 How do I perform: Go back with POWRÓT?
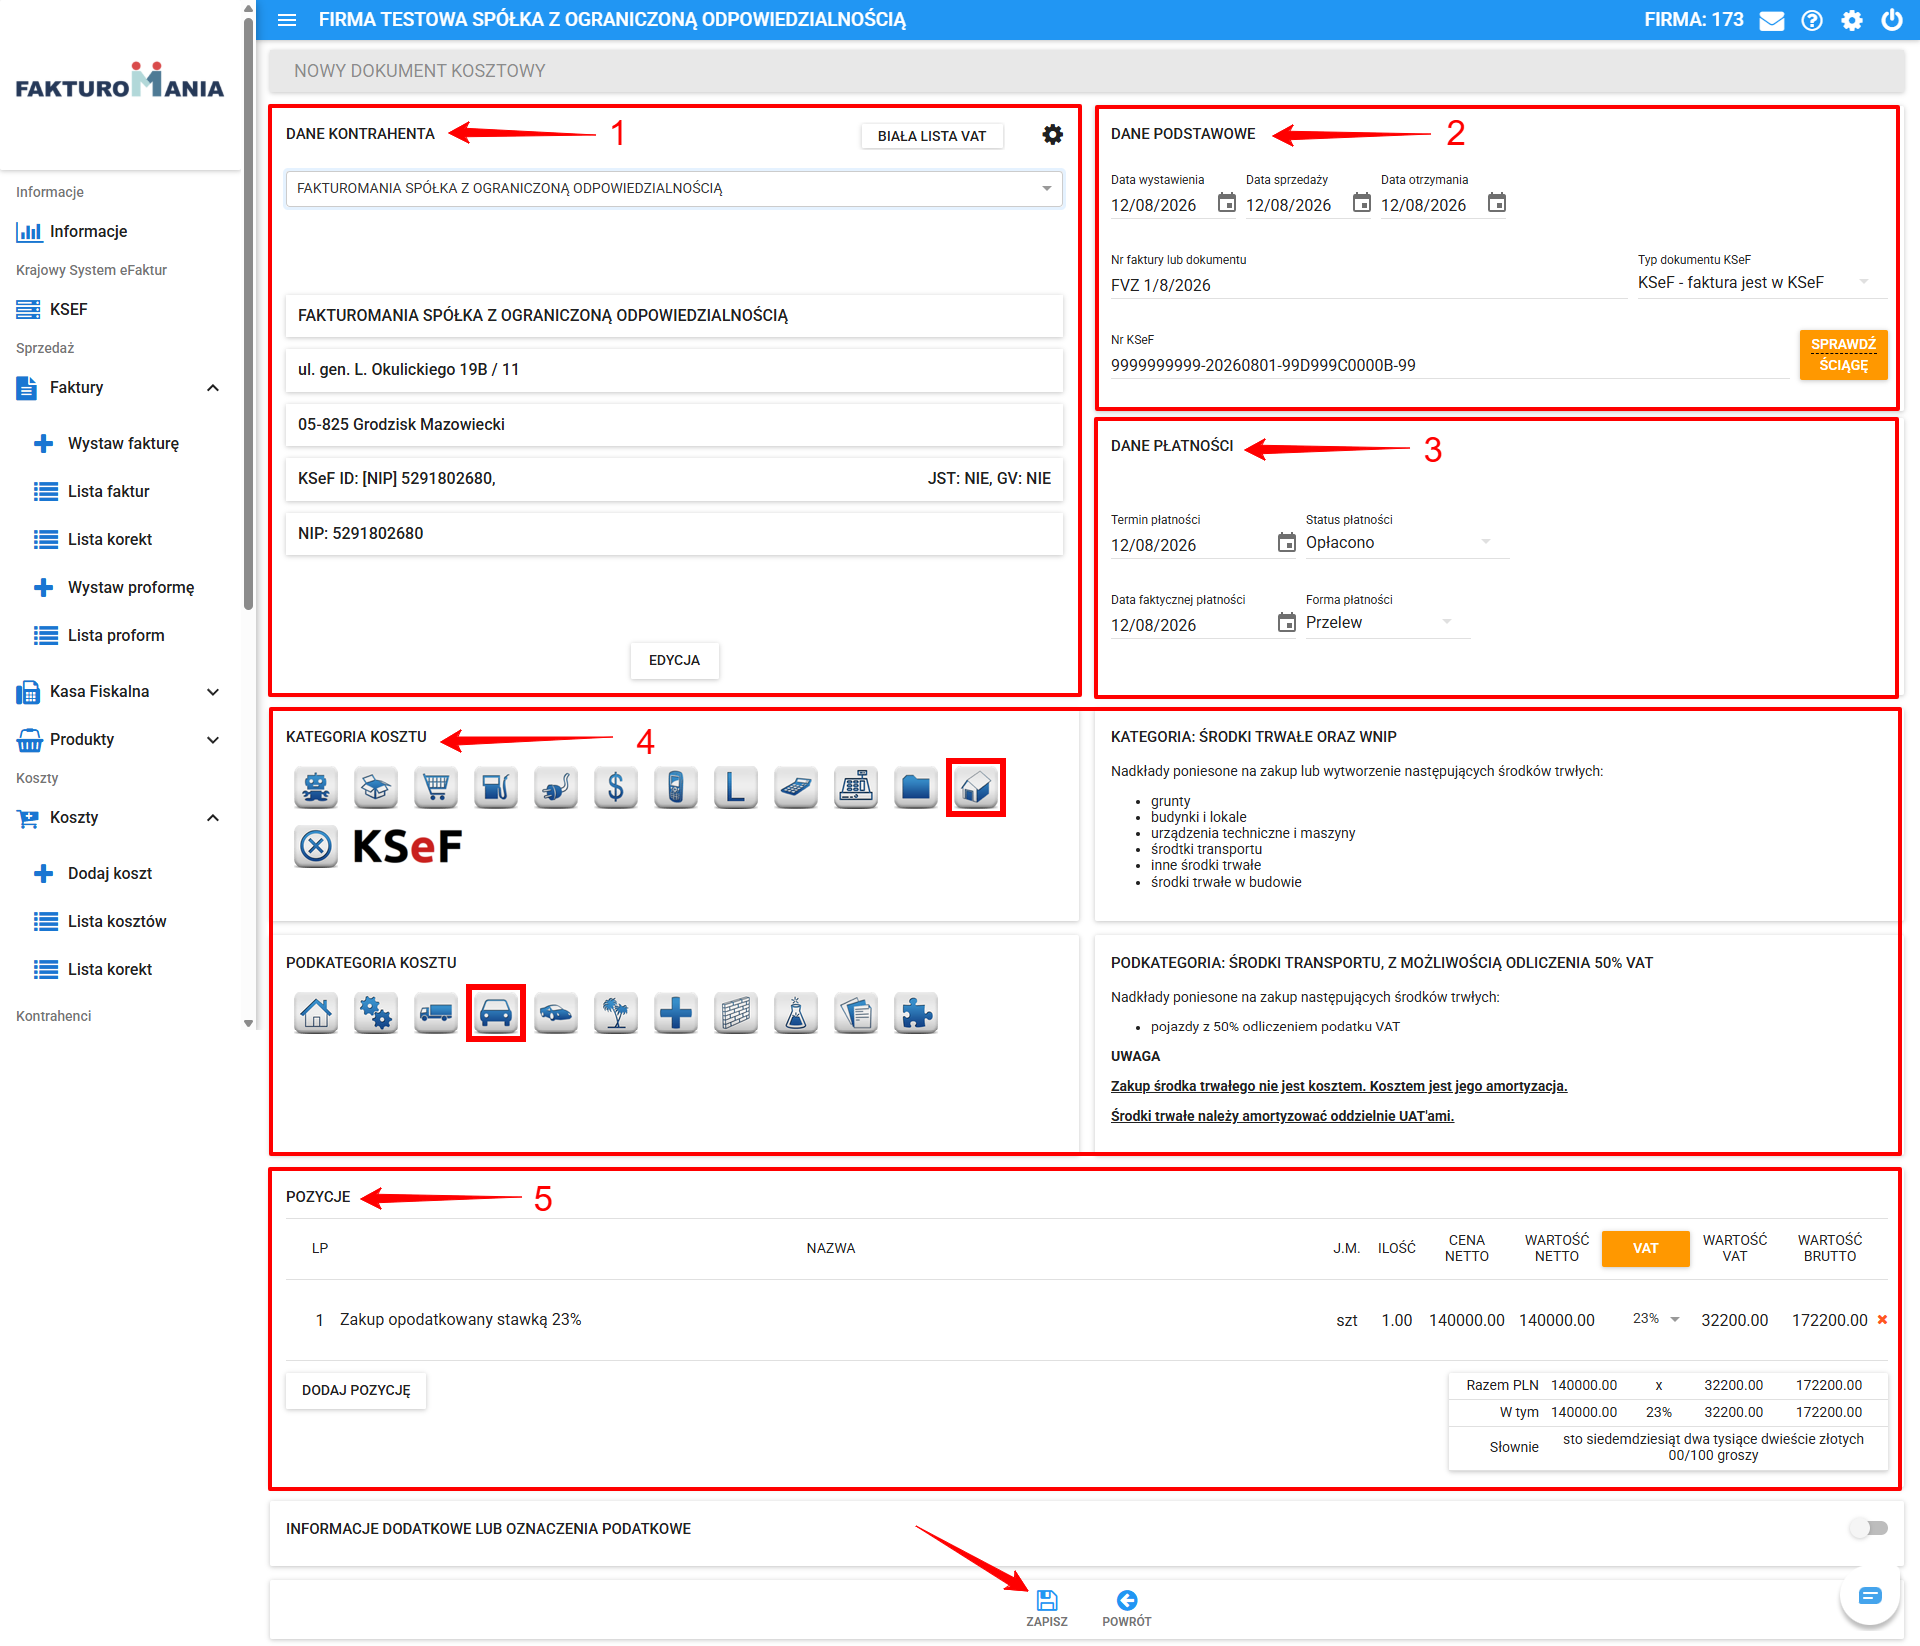[1127, 1608]
